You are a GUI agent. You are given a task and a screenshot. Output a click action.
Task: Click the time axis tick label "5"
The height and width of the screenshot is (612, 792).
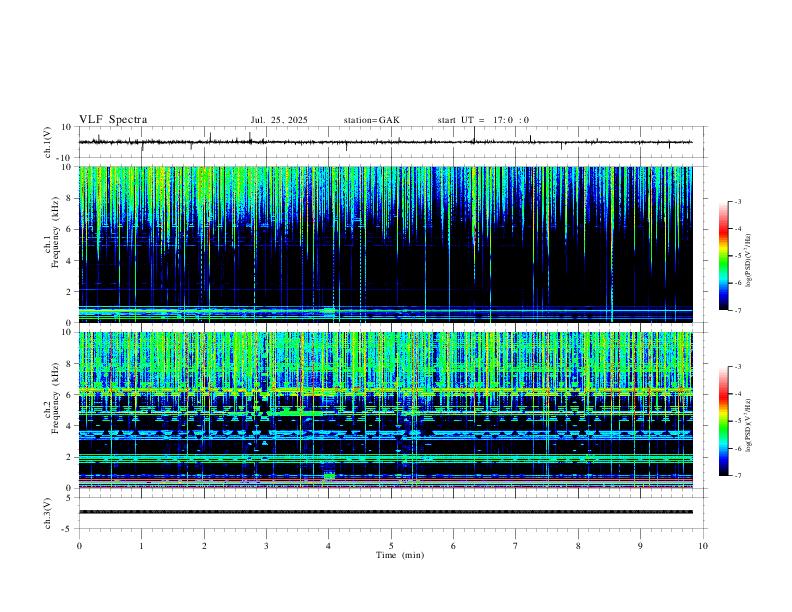pos(391,546)
